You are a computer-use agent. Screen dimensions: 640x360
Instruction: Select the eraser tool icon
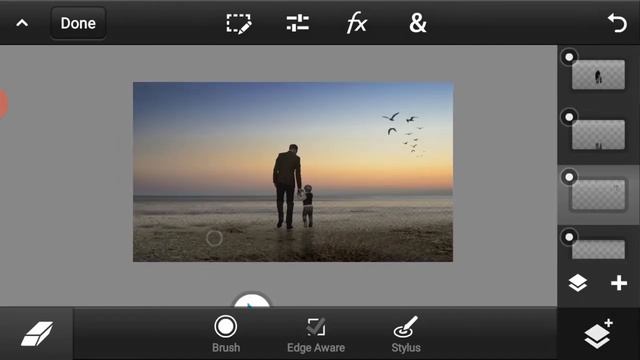point(37,334)
